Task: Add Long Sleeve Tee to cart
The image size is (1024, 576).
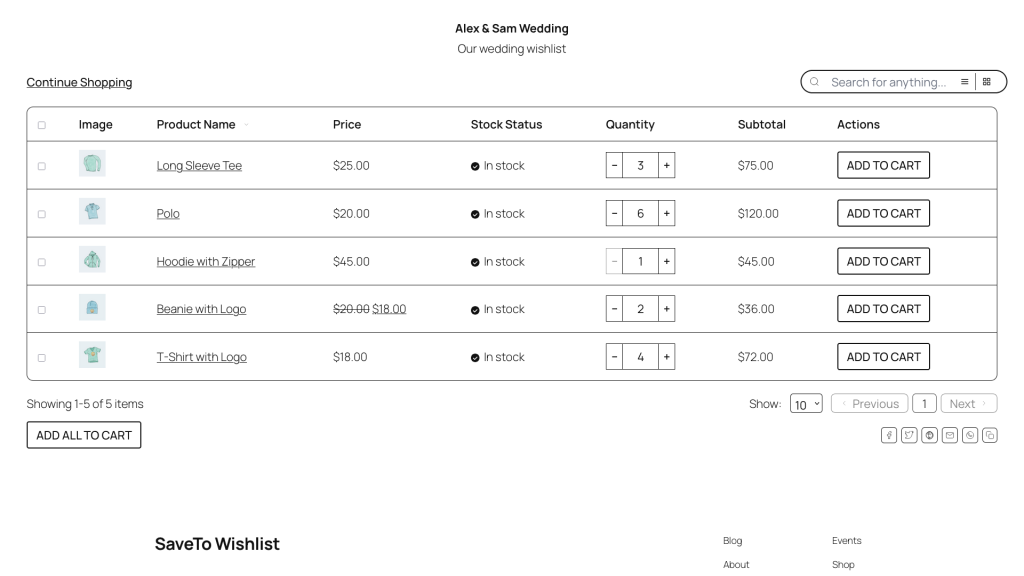Action: click(x=883, y=166)
